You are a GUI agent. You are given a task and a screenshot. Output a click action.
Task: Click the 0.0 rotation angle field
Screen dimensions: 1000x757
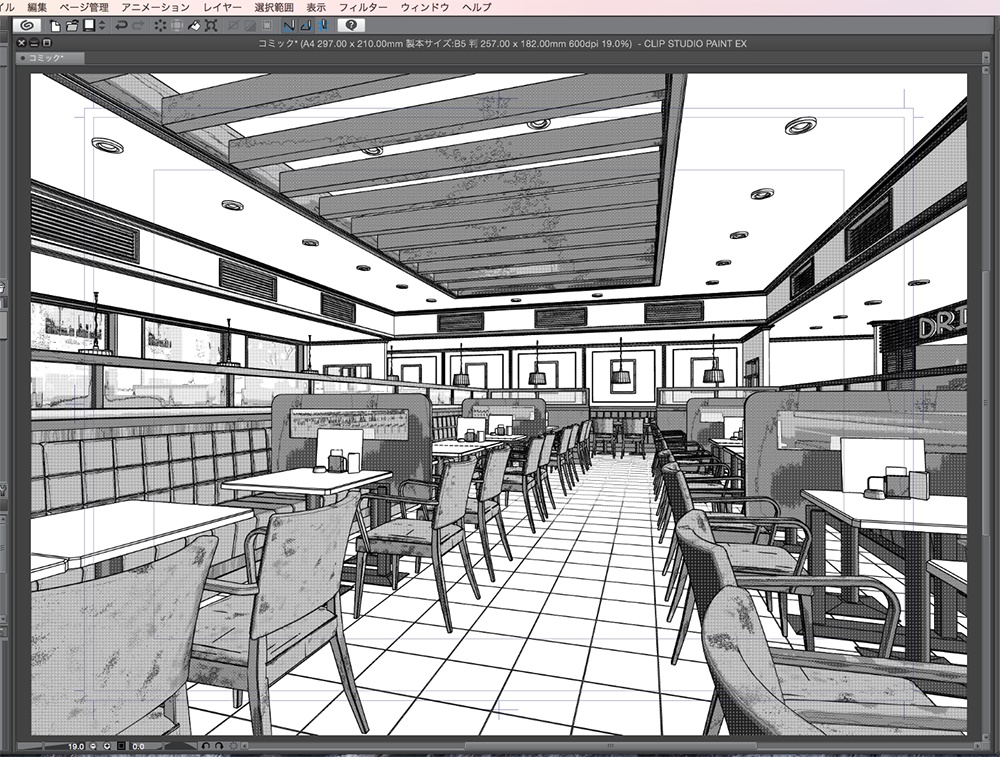(x=138, y=746)
